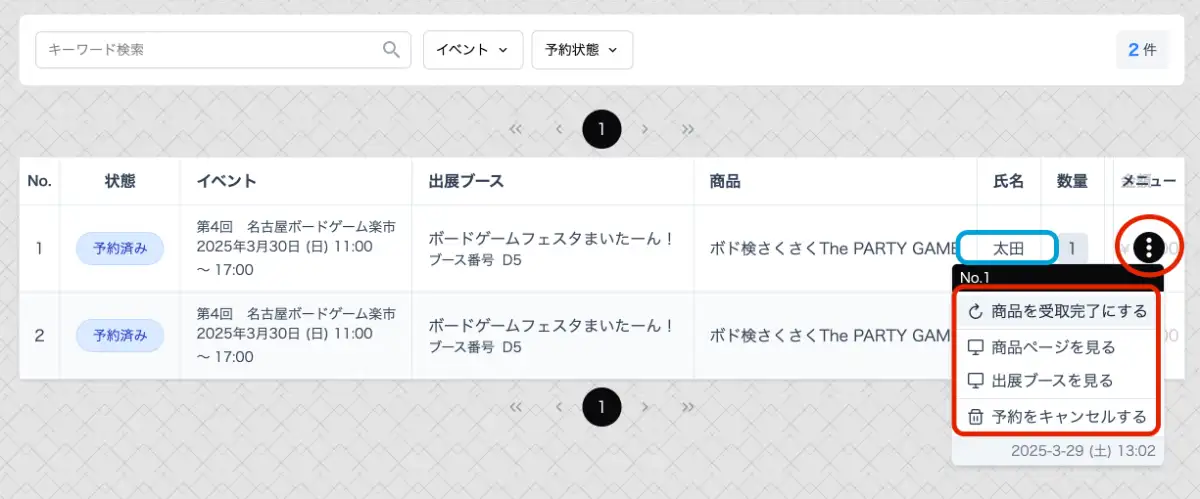Click the top previous-page chevron
The width and height of the screenshot is (1200, 499).
click(x=559, y=129)
